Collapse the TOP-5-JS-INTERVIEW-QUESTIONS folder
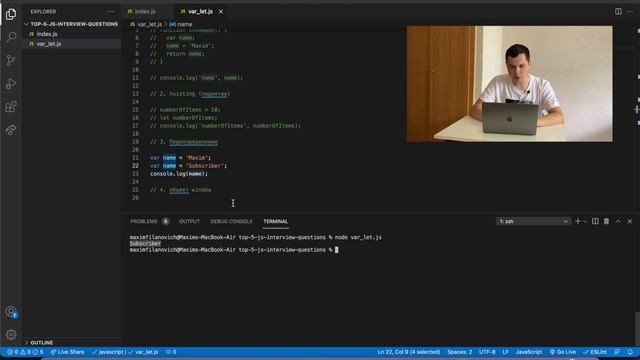Image resolution: width=640 pixels, height=360 pixels. [71, 24]
